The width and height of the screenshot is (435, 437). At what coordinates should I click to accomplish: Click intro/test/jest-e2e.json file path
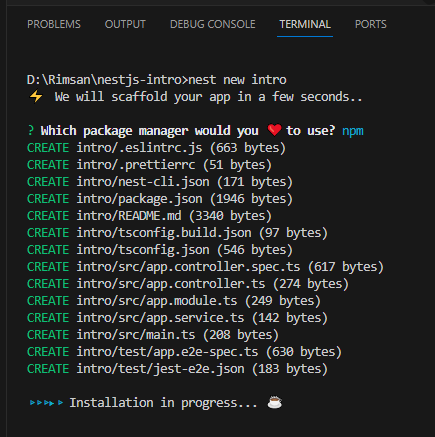pos(160,369)
